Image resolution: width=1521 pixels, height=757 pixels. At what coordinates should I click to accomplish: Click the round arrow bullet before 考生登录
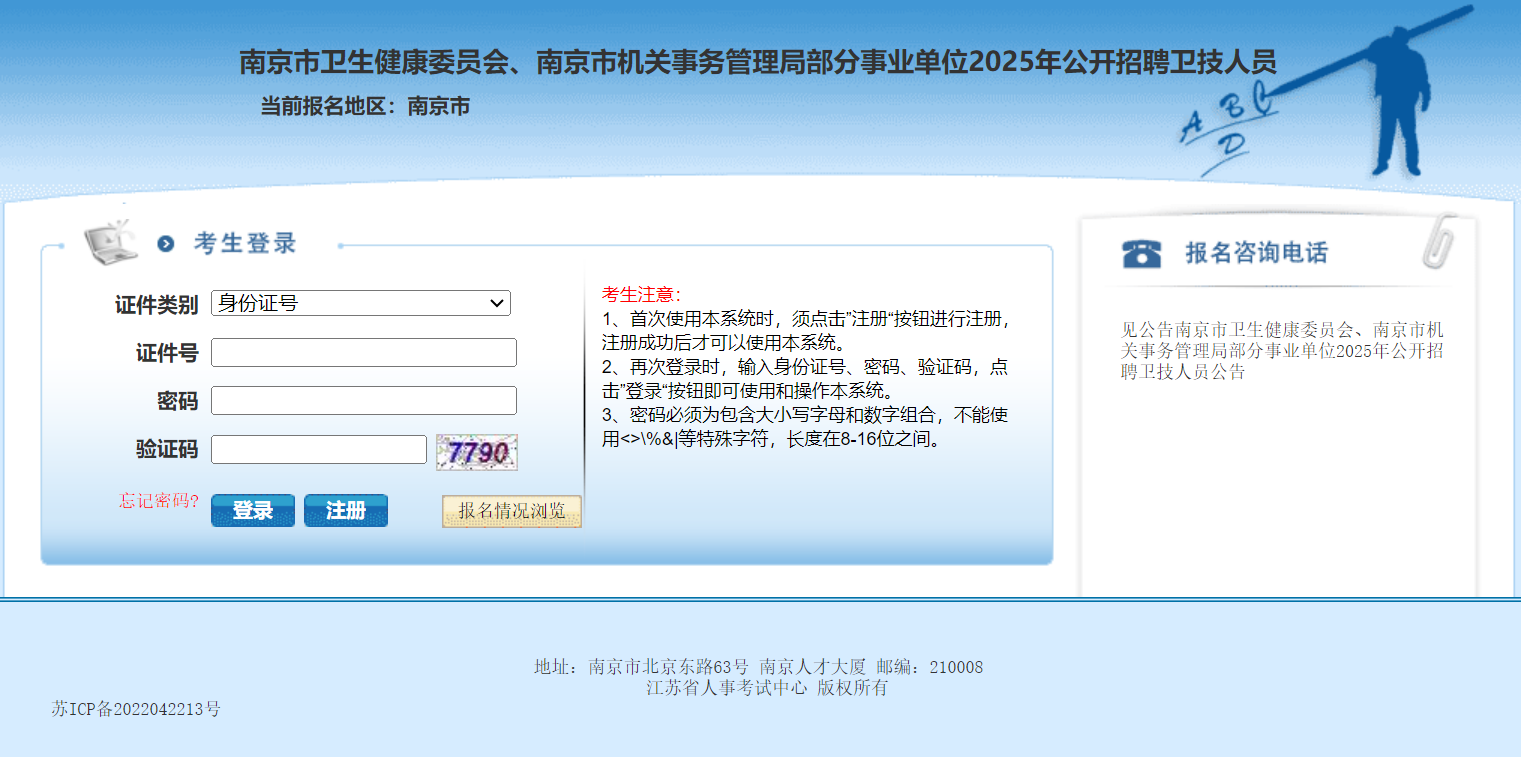point(166,243)
